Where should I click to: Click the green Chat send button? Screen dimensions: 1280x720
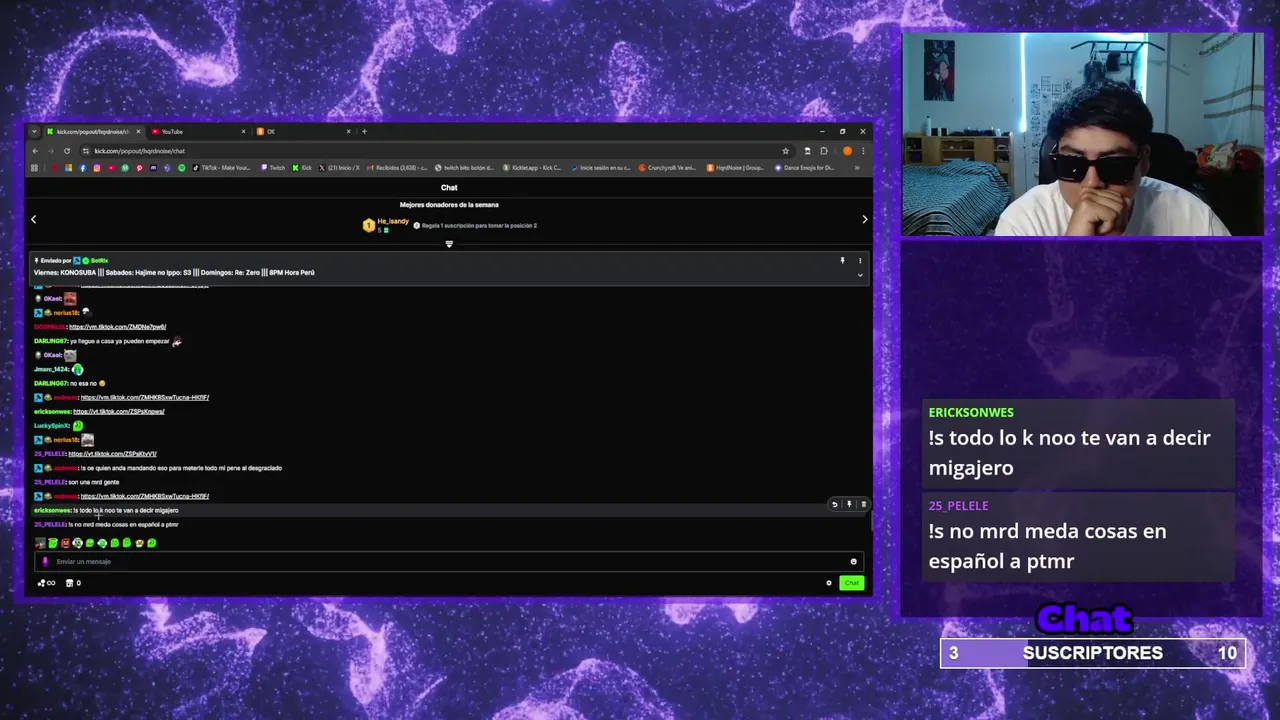pos(851,583)
